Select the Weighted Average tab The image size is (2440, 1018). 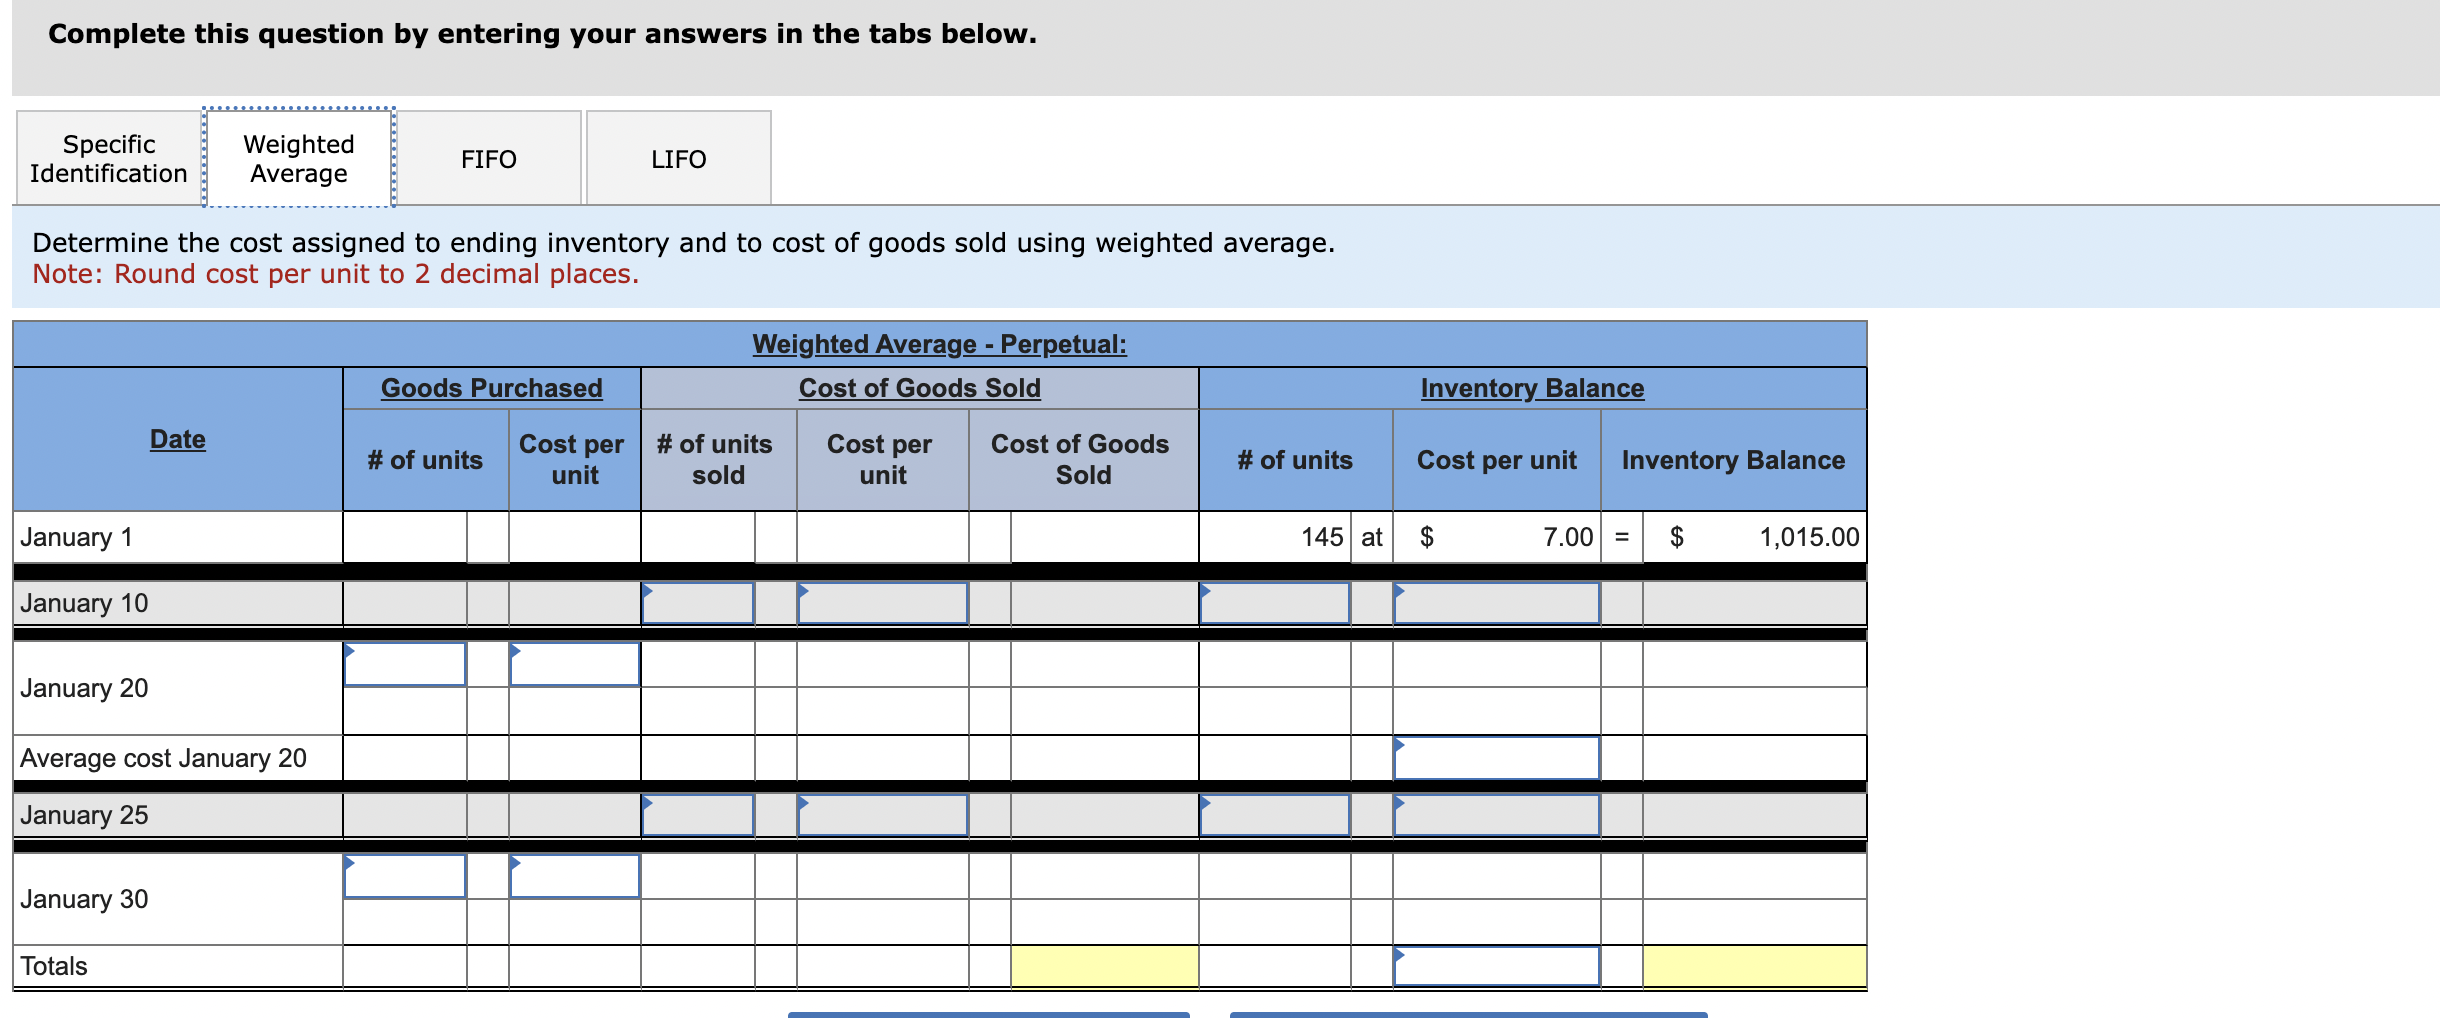click(x=297, y=158)
